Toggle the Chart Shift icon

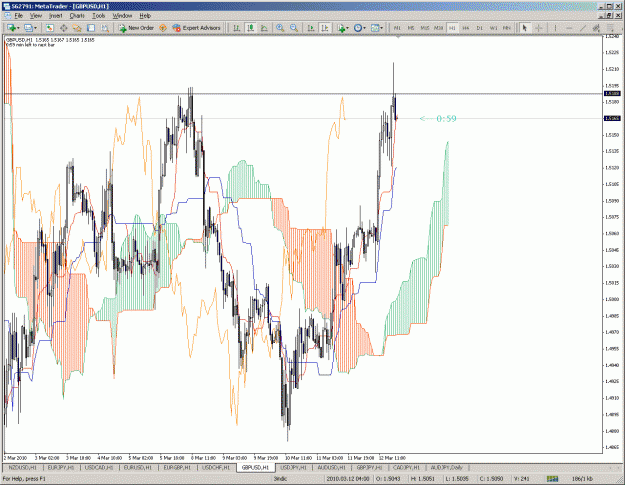coord(325,28)
